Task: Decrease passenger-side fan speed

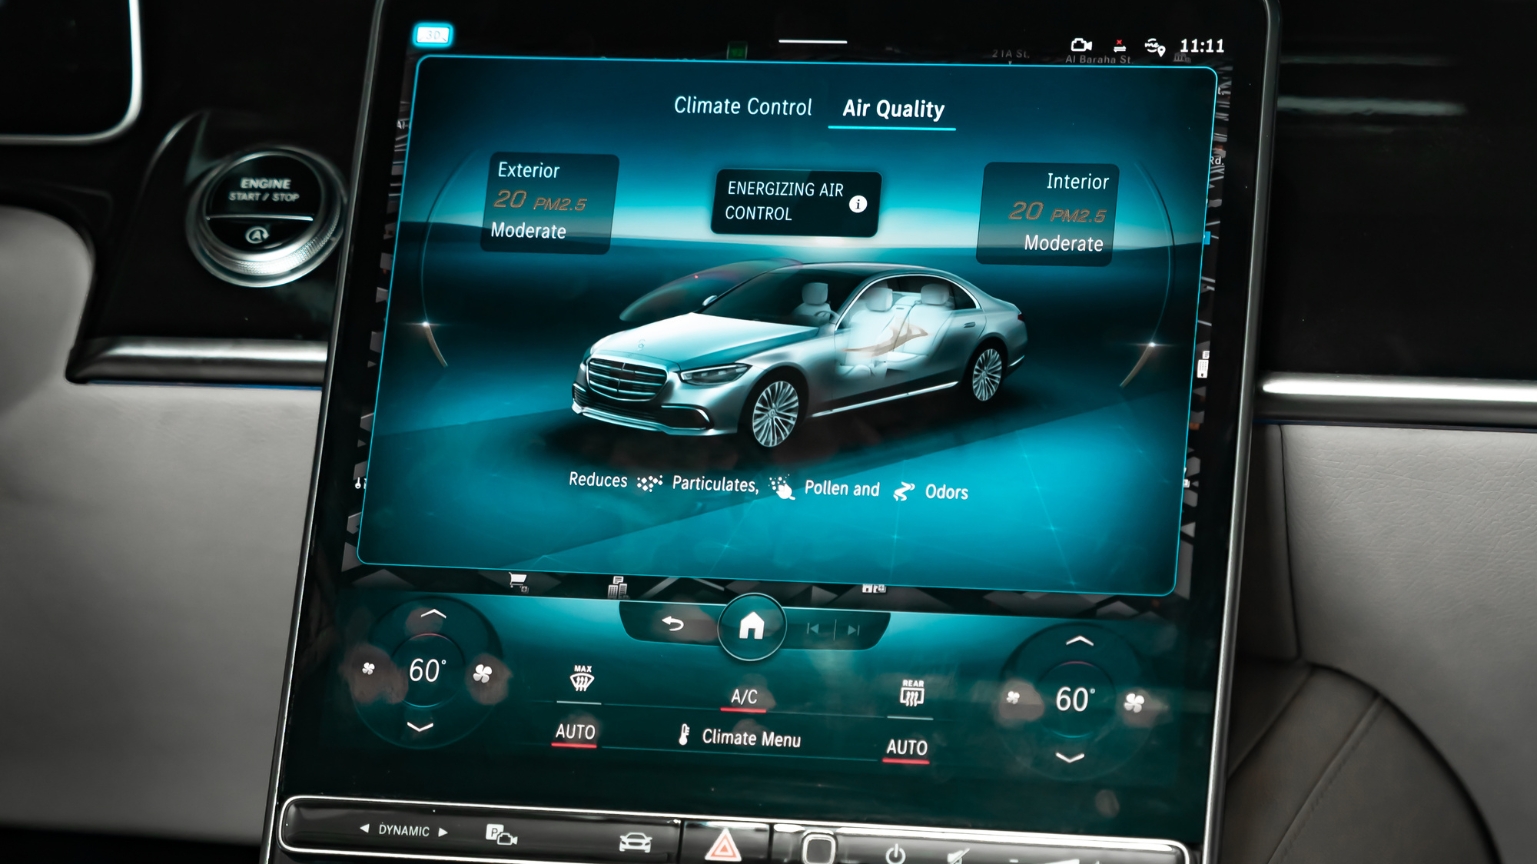Action: (1013, 698)
